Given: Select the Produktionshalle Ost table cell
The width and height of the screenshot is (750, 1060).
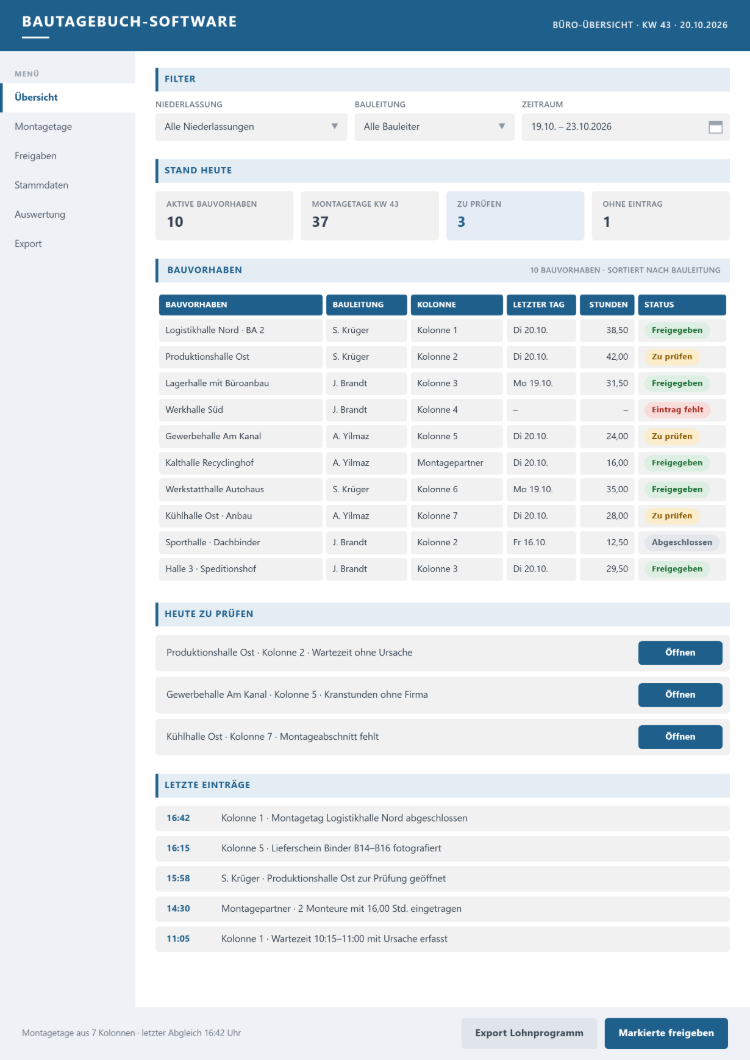Looking at the screenshot, I should pos(241,357).
